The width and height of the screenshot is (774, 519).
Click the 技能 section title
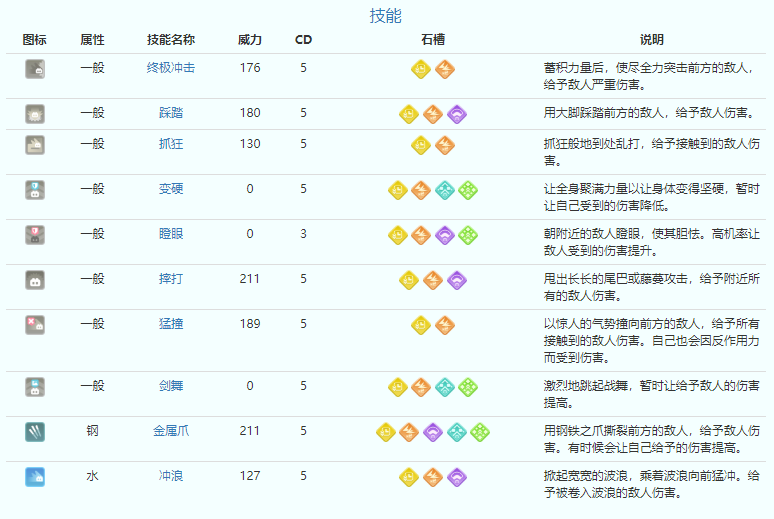386,15
